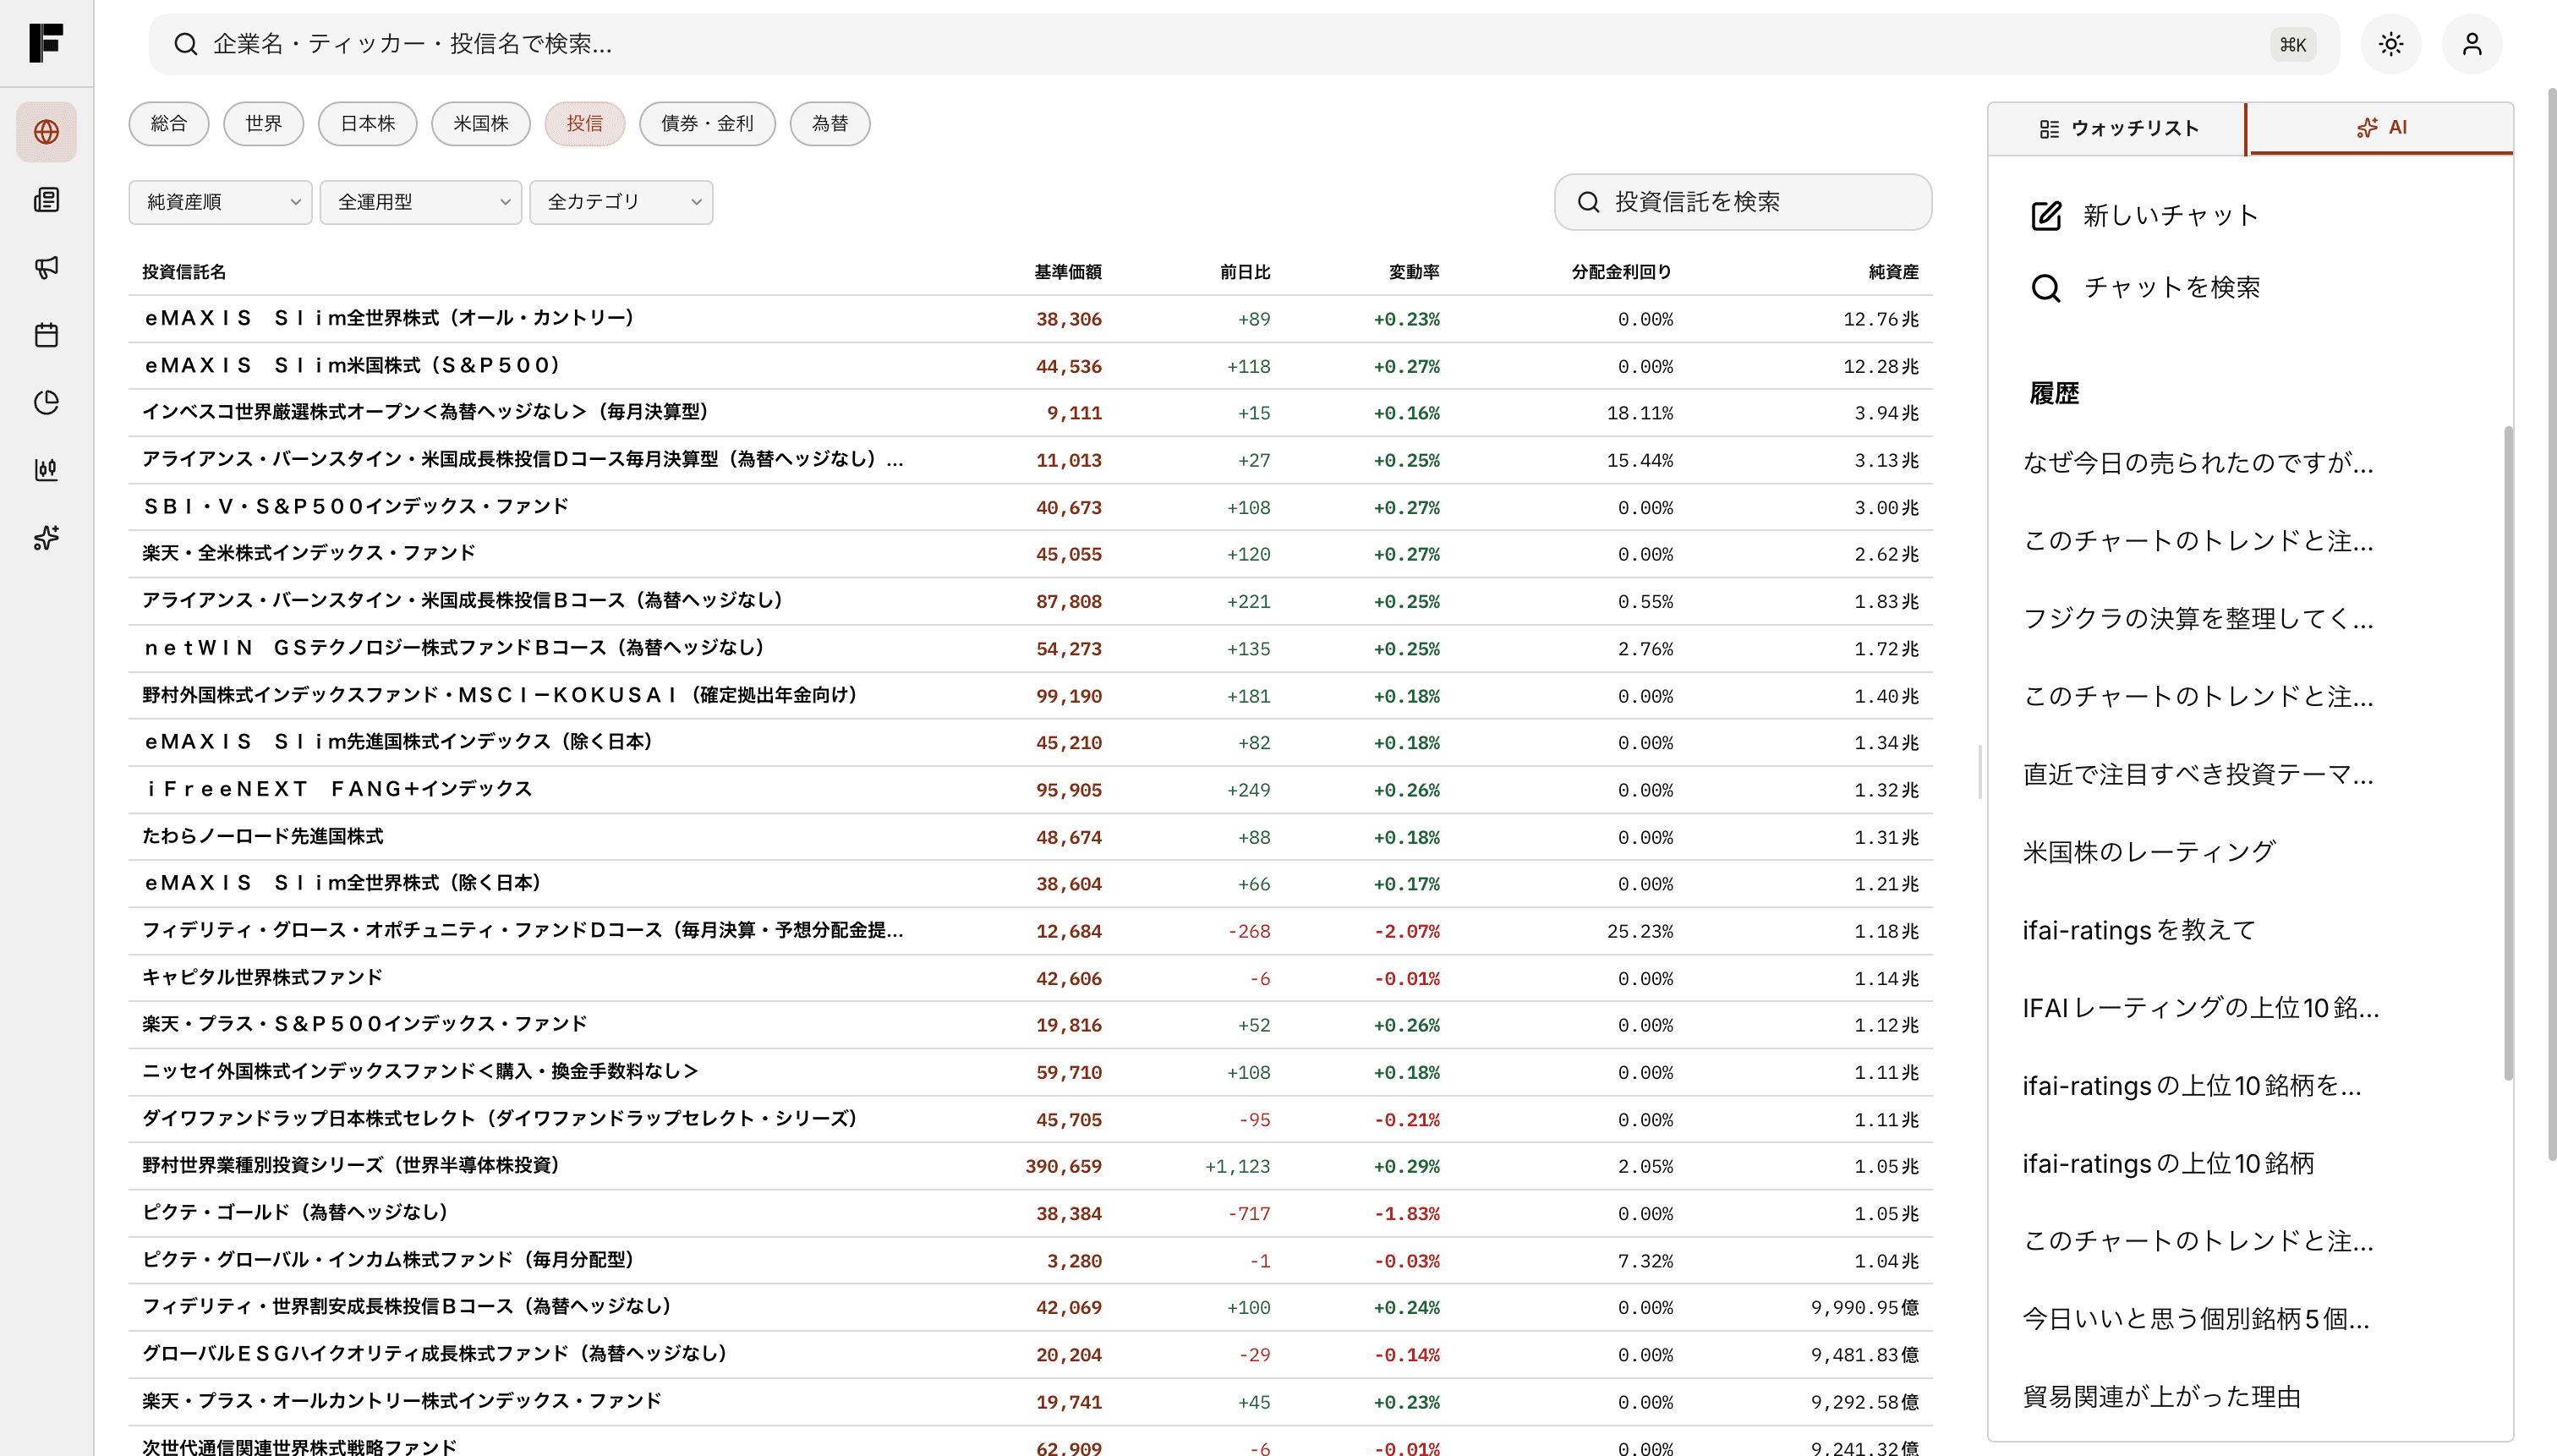Open たわらノーロード先進国株式 row
Image resolution: width=2557 pixels, height=1456 pixels.
coord(1030,836)
